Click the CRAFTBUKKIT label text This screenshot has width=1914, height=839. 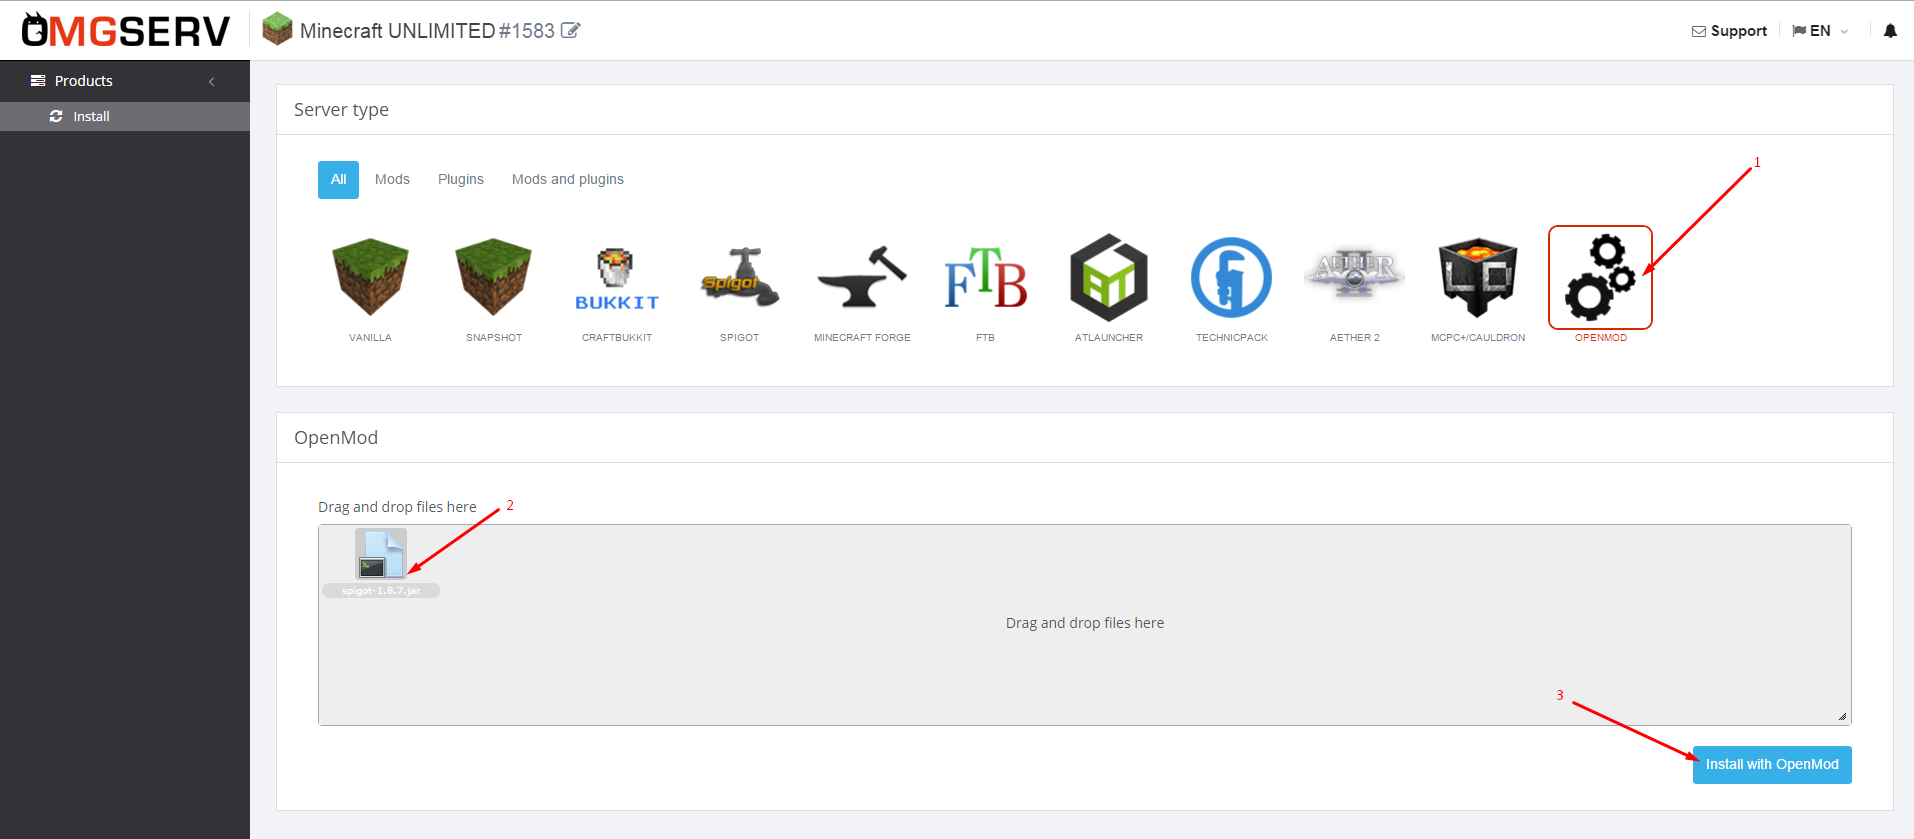[617, 338]
